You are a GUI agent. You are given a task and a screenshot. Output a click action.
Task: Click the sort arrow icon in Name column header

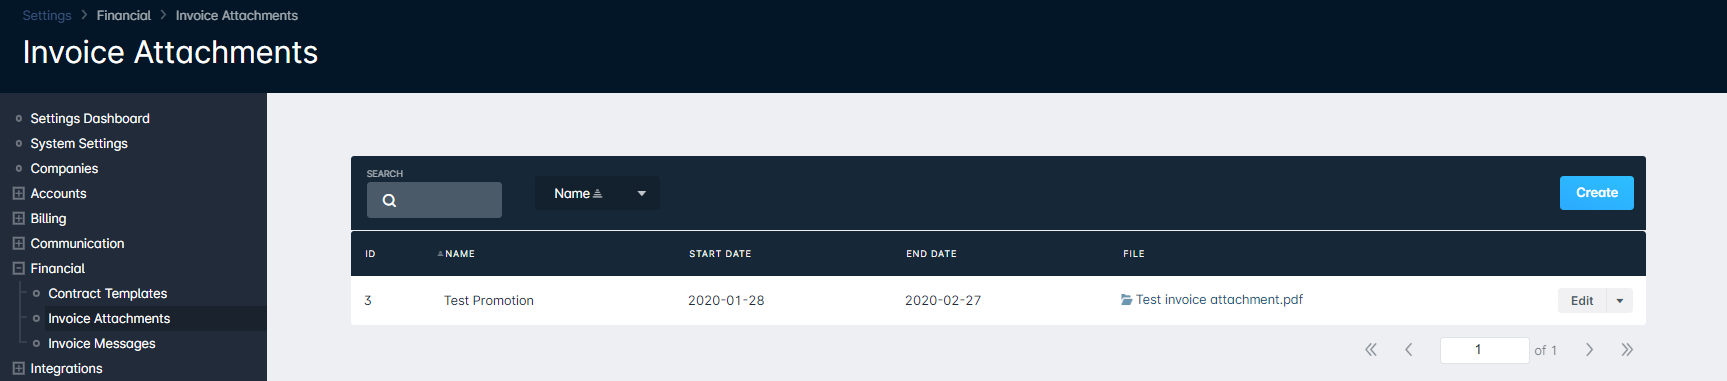(x=440, y=254)
